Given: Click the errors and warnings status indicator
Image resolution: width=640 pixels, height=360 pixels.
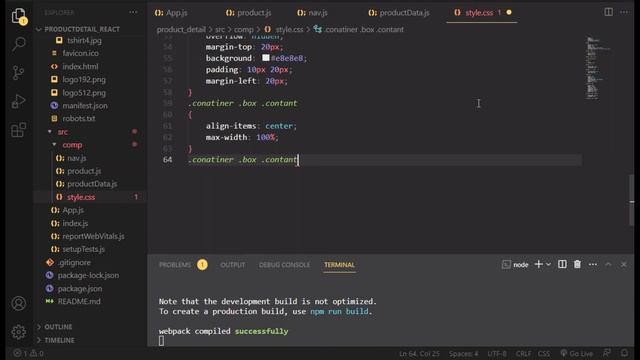Looking at the screenshot, I should coord(29,353).
